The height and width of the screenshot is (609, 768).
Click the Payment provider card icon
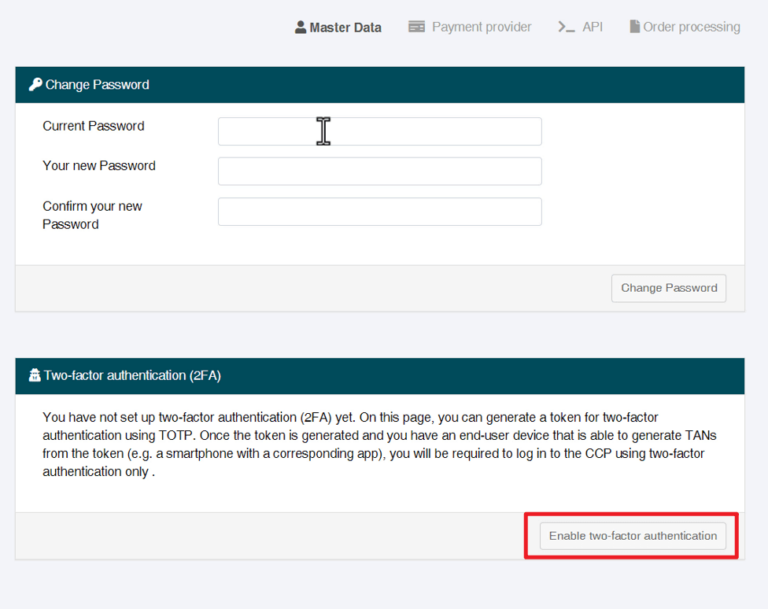pyautogui.click(x=417, y=27)
